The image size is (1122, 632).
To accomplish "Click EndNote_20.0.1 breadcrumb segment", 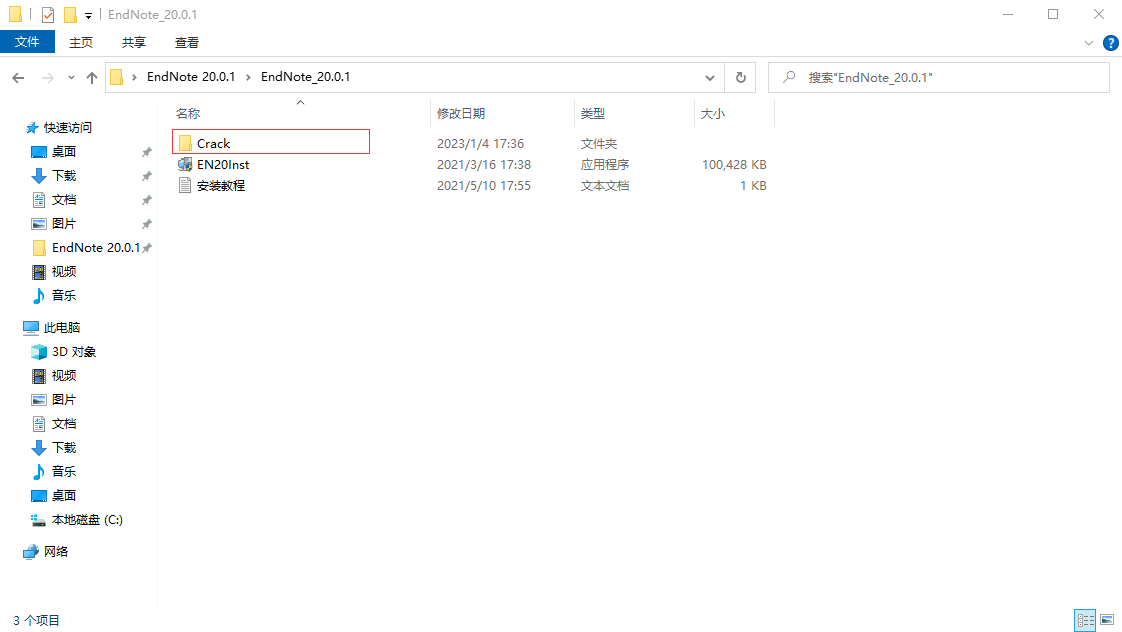I will 306,77.
